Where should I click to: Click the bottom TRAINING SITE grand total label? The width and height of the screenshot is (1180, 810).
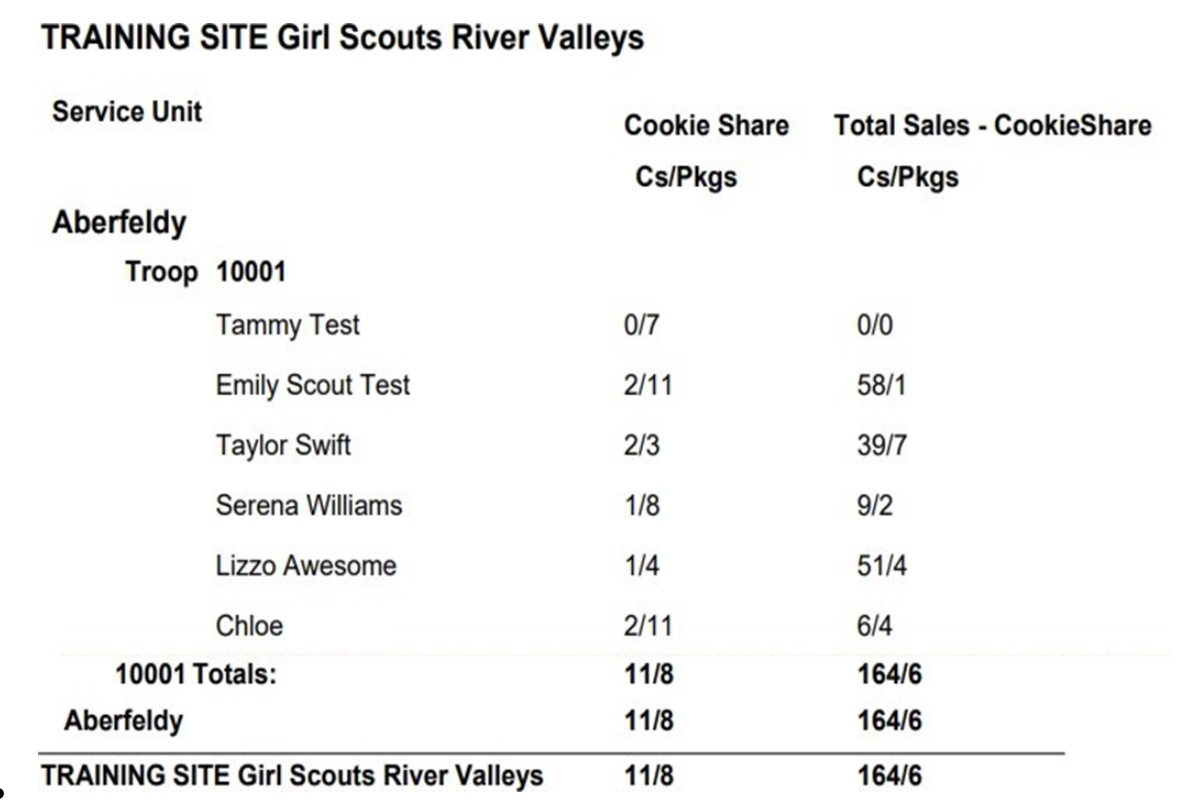[292, 775]
